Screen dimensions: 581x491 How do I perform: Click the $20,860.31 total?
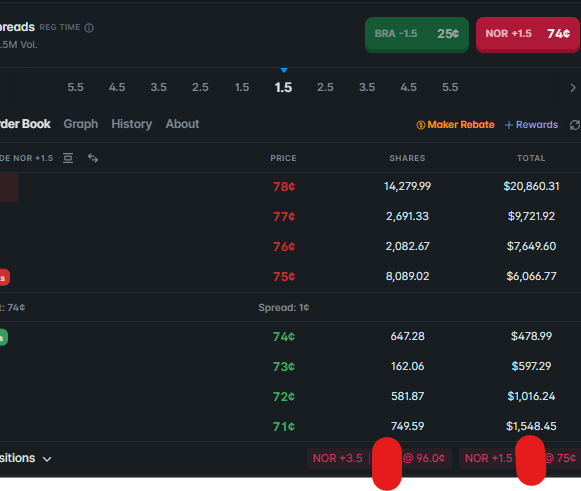[531, 186]
